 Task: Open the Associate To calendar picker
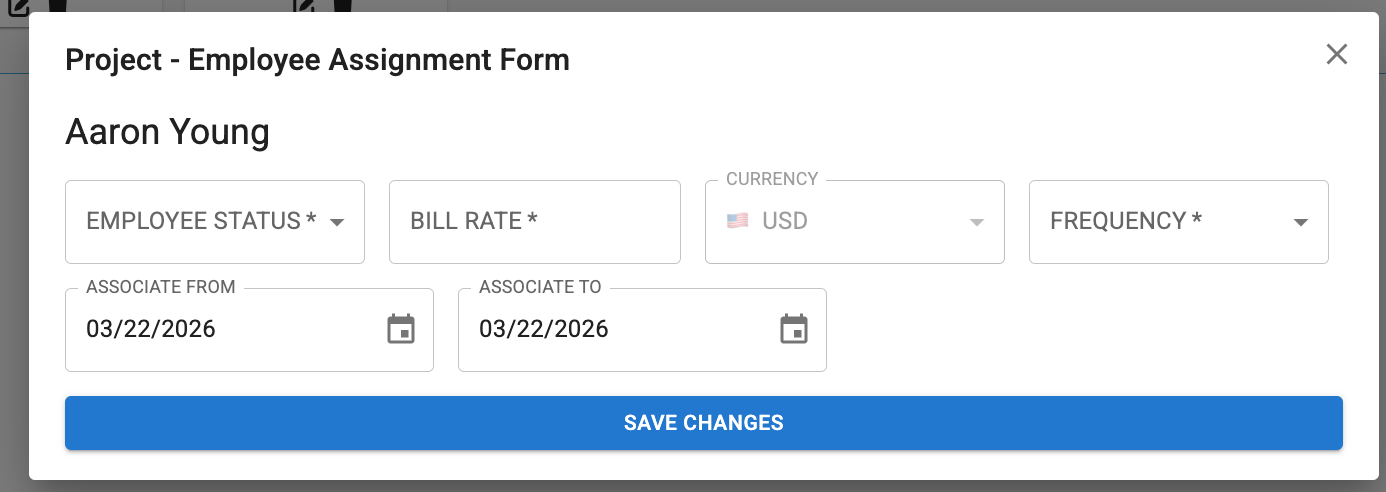tap(794, 329)
